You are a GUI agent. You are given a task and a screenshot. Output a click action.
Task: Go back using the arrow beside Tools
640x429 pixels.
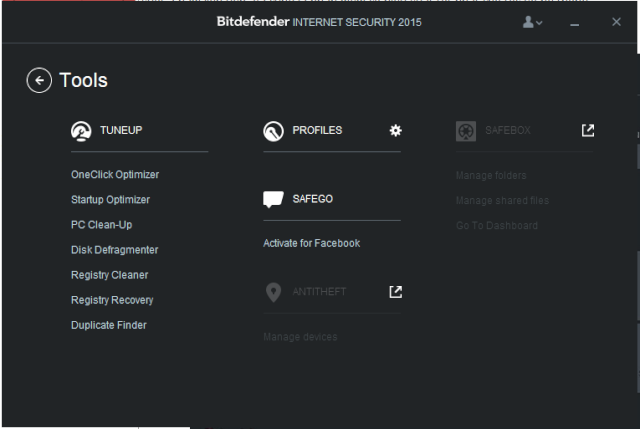pyautogui.click(x=39, y=80)
